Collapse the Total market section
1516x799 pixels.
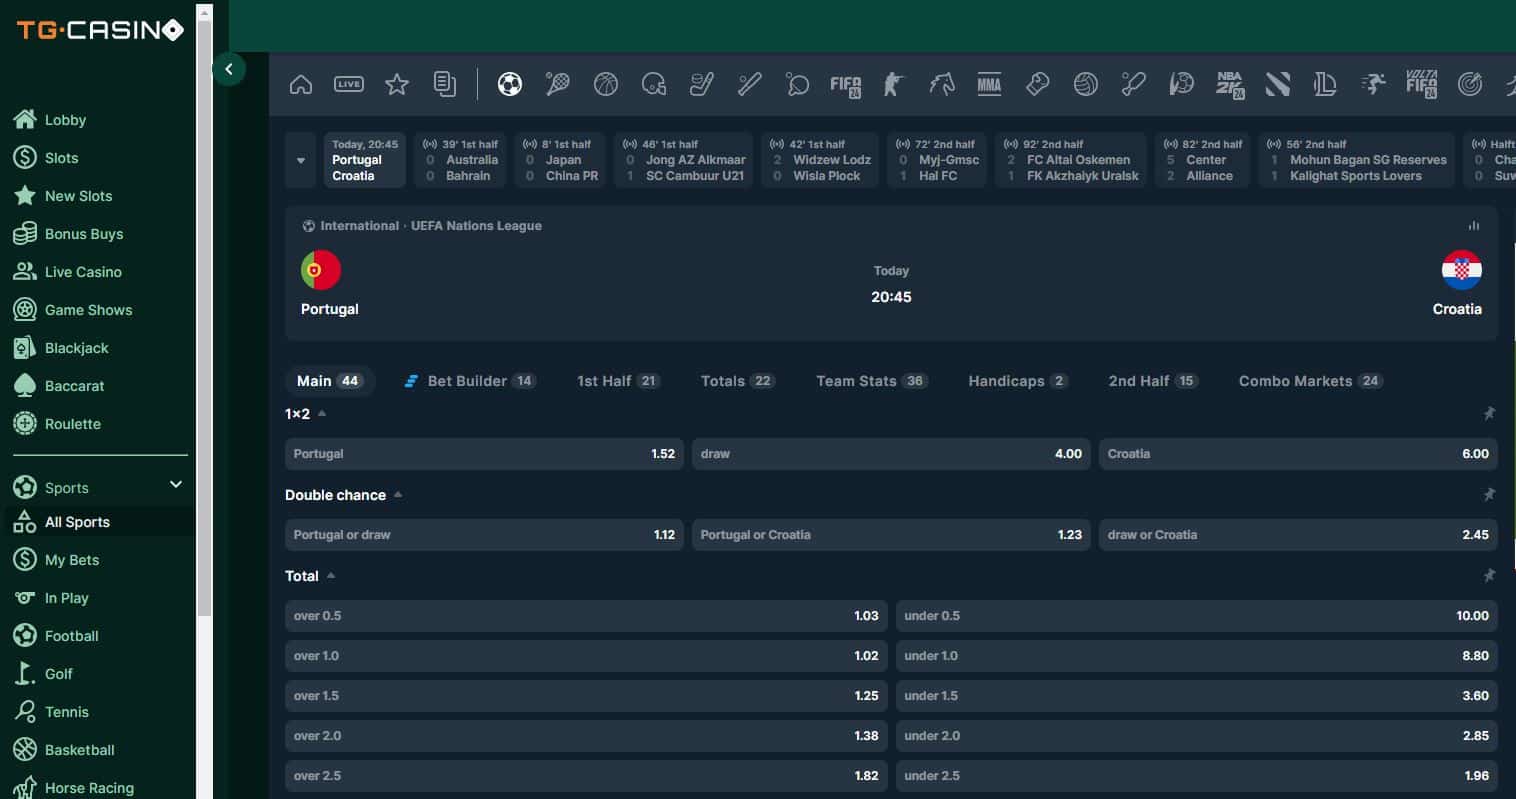(331, 575)
